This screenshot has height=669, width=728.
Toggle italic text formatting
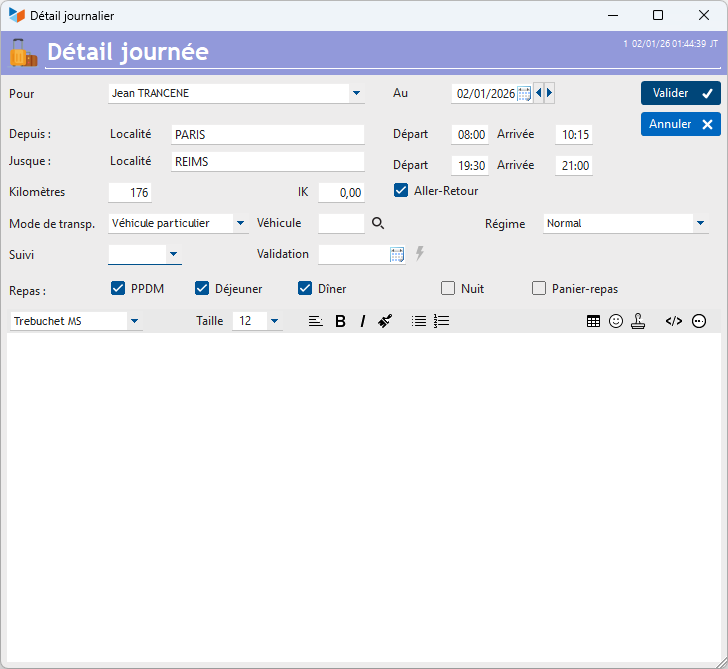pos(362,321)
